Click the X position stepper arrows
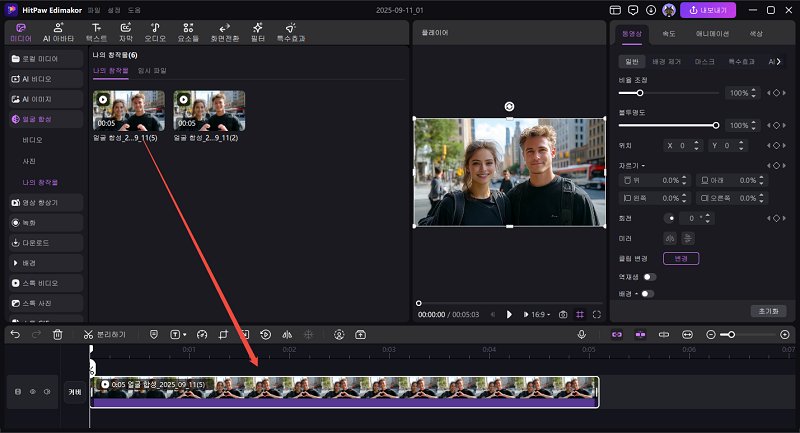 696,146
